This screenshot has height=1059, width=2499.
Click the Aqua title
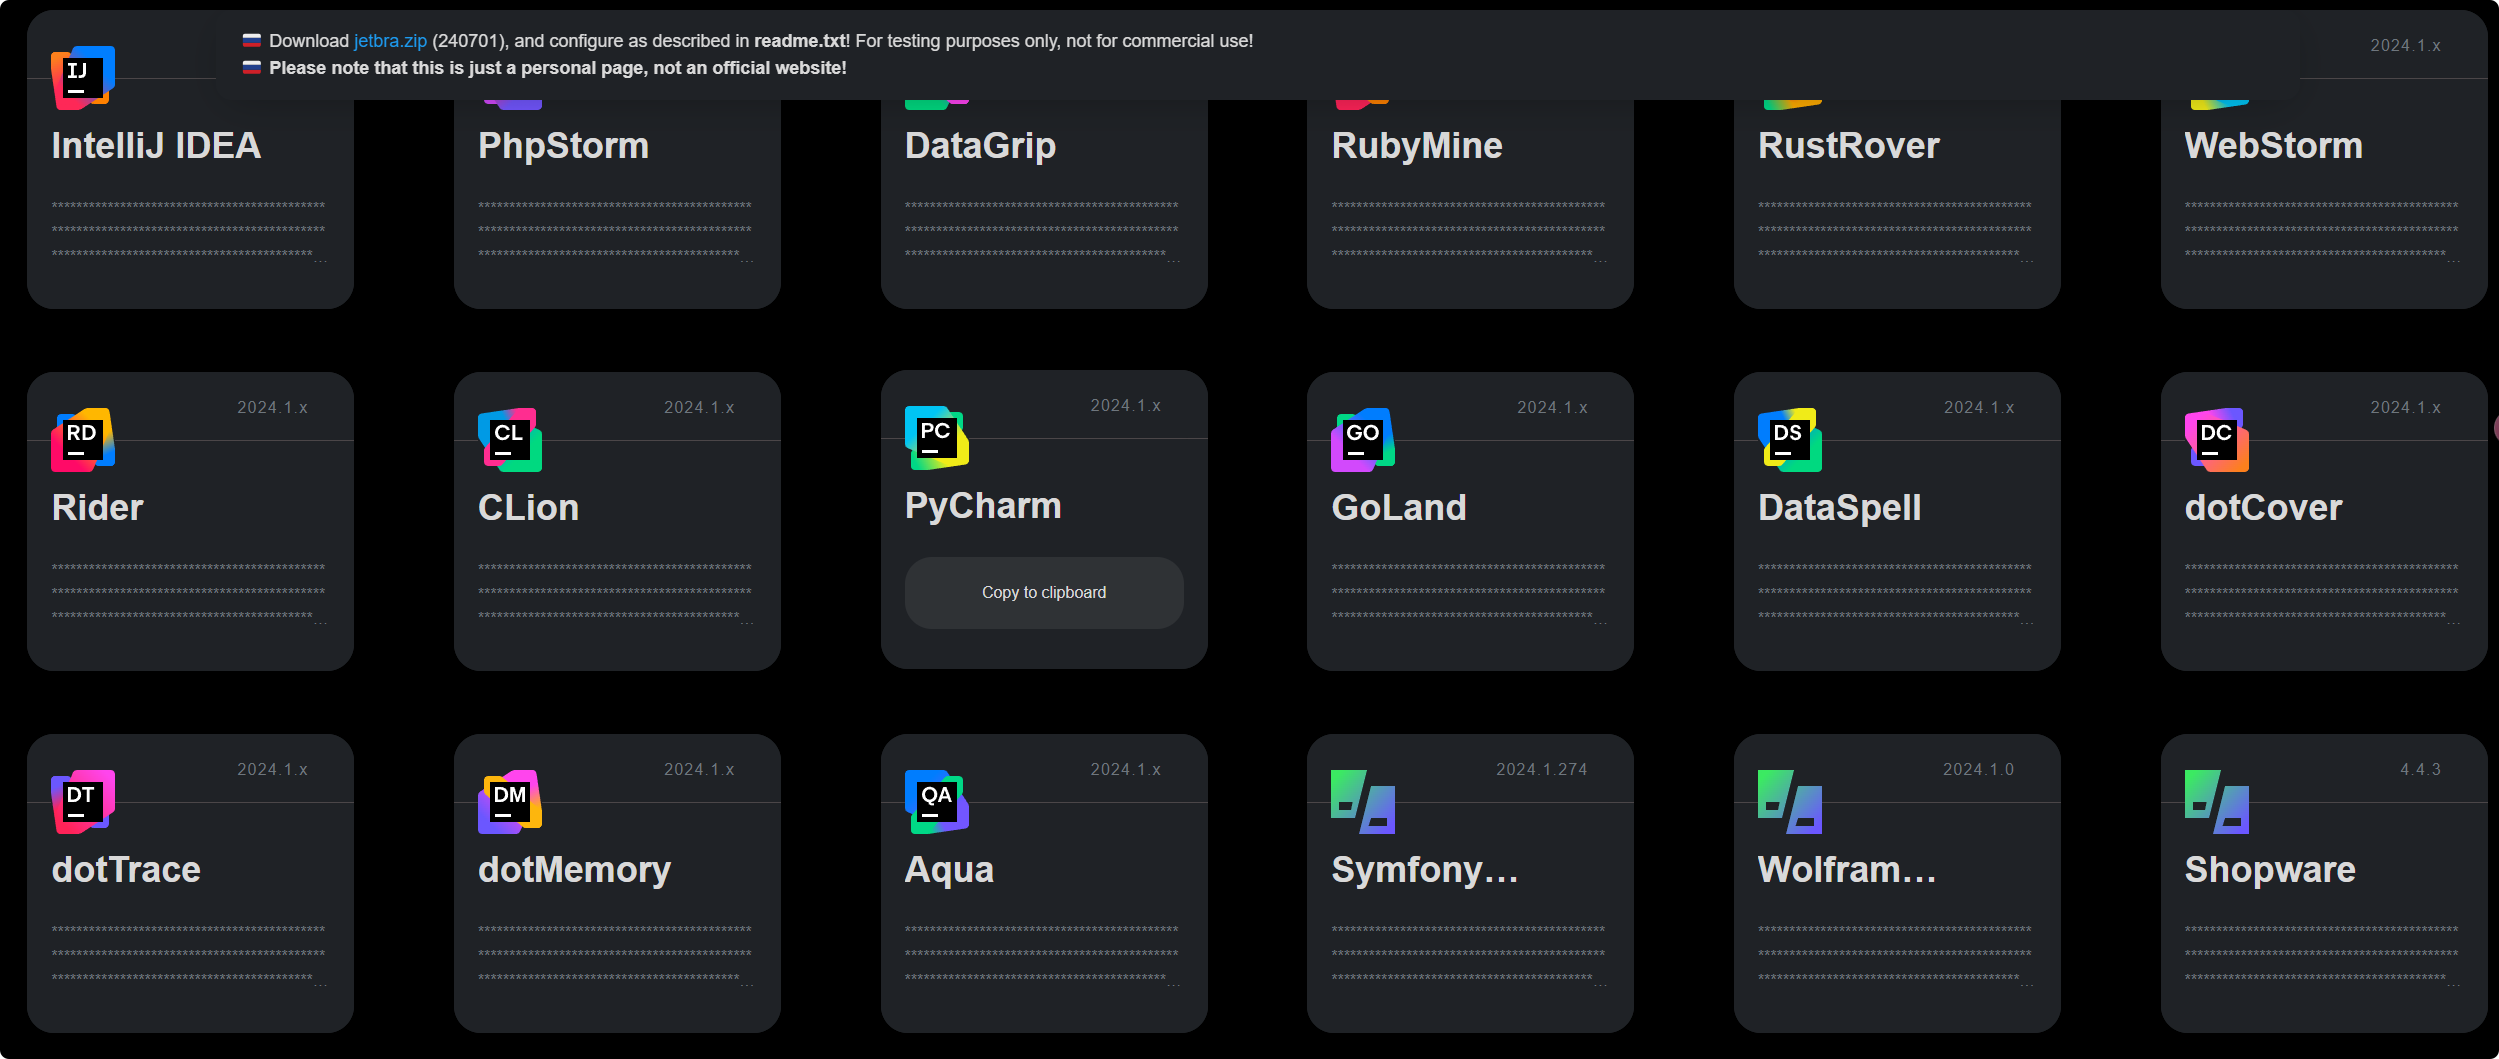949,870
